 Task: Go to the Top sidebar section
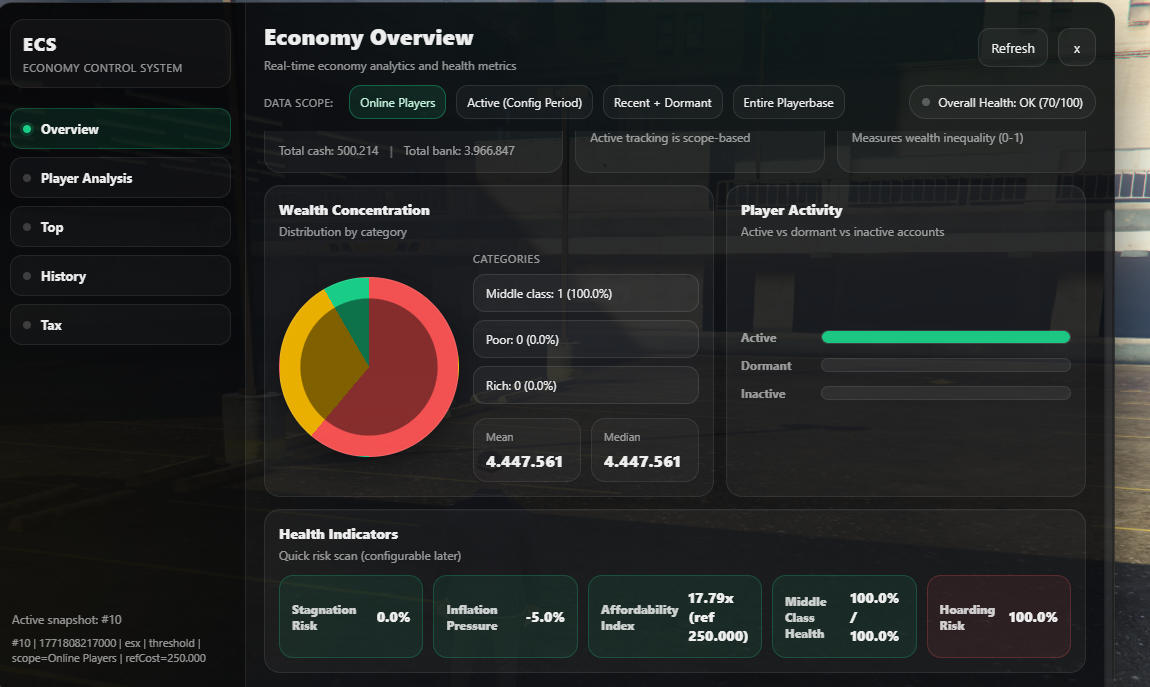(x=120, y=227)
